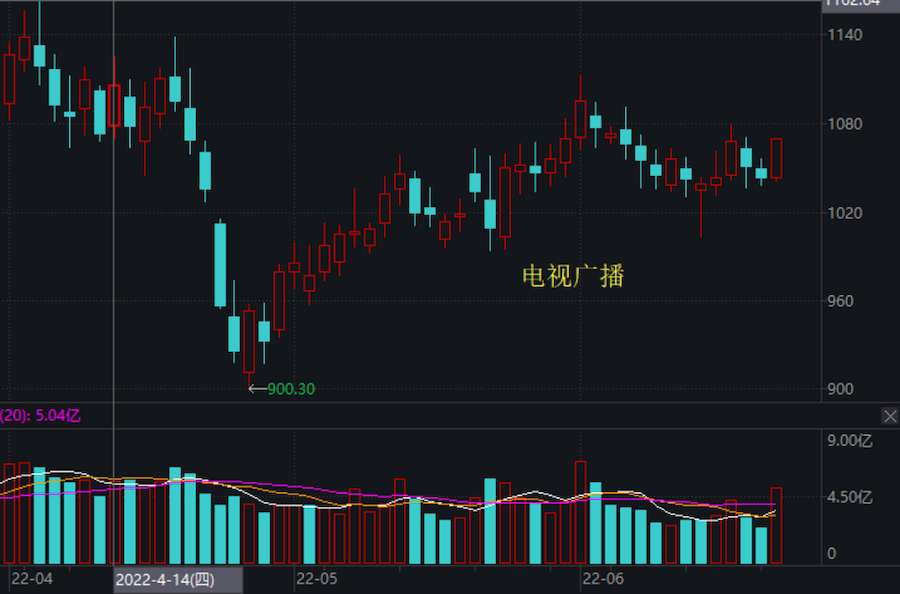Select the 960 price axis label
The width and height of the screenshot is (900, 594).
point(840,301)
